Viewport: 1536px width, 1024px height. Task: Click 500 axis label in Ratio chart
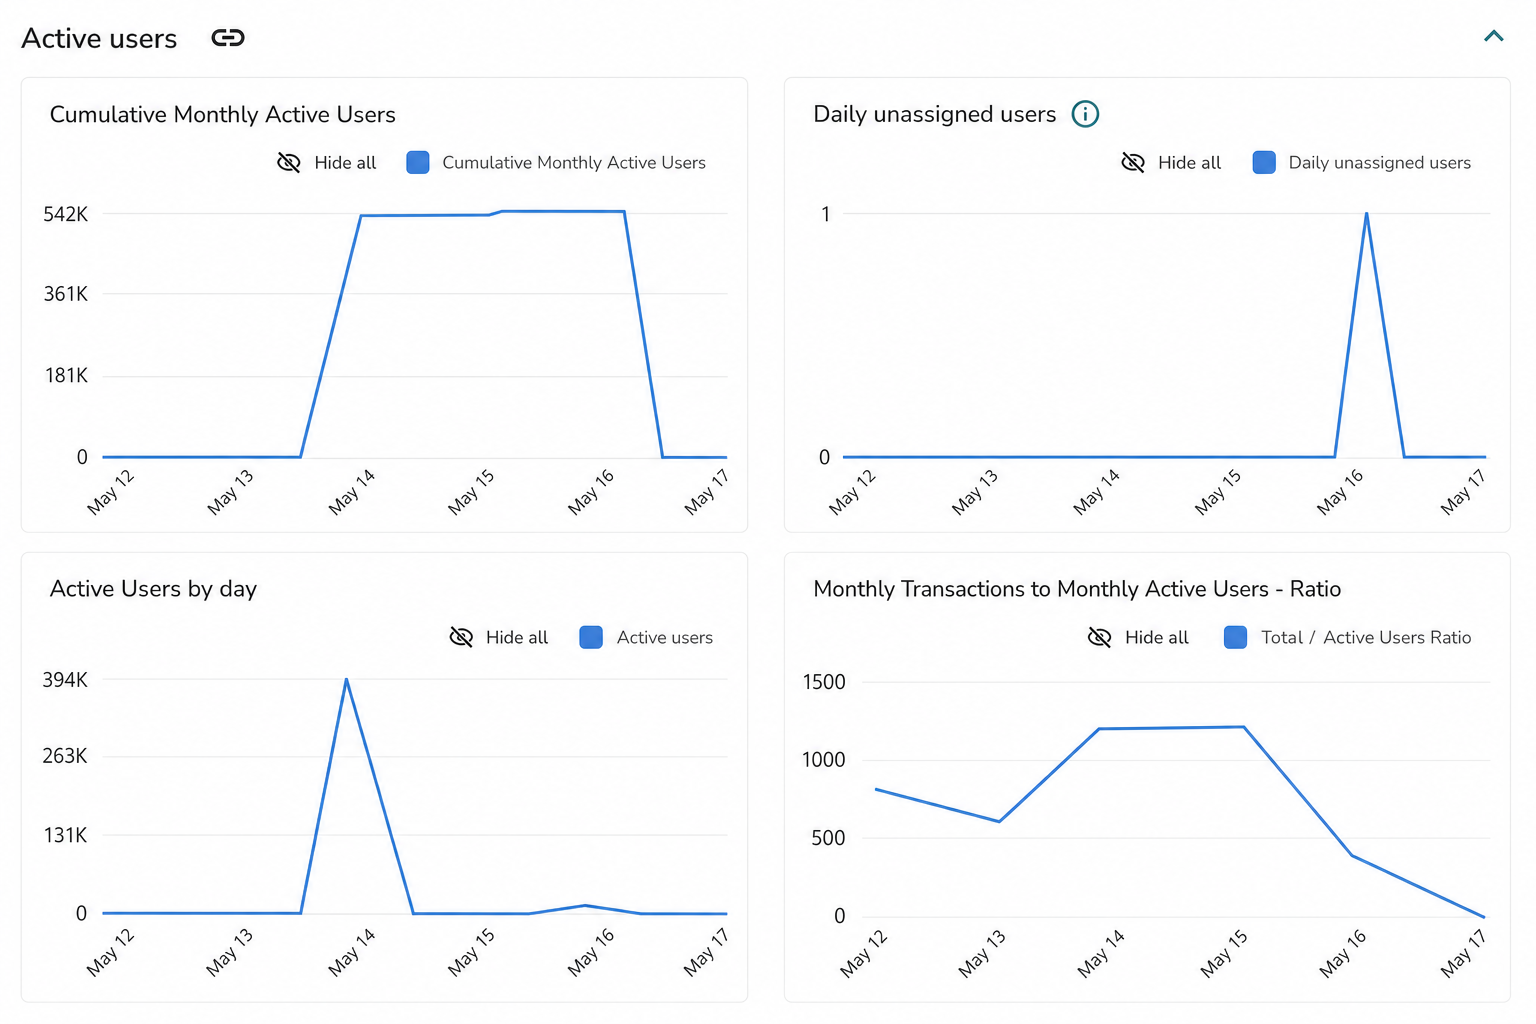point(828,838)
